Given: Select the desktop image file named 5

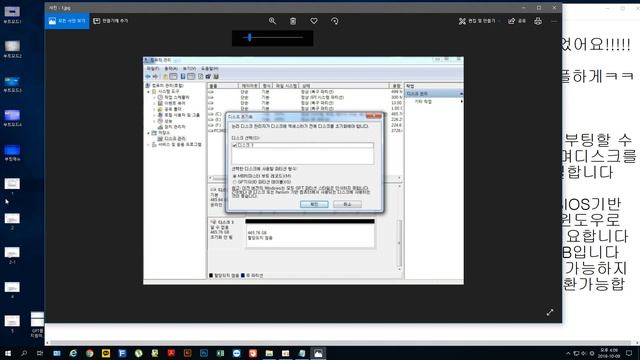Looking at the screenshot, I should pos(12,324).
